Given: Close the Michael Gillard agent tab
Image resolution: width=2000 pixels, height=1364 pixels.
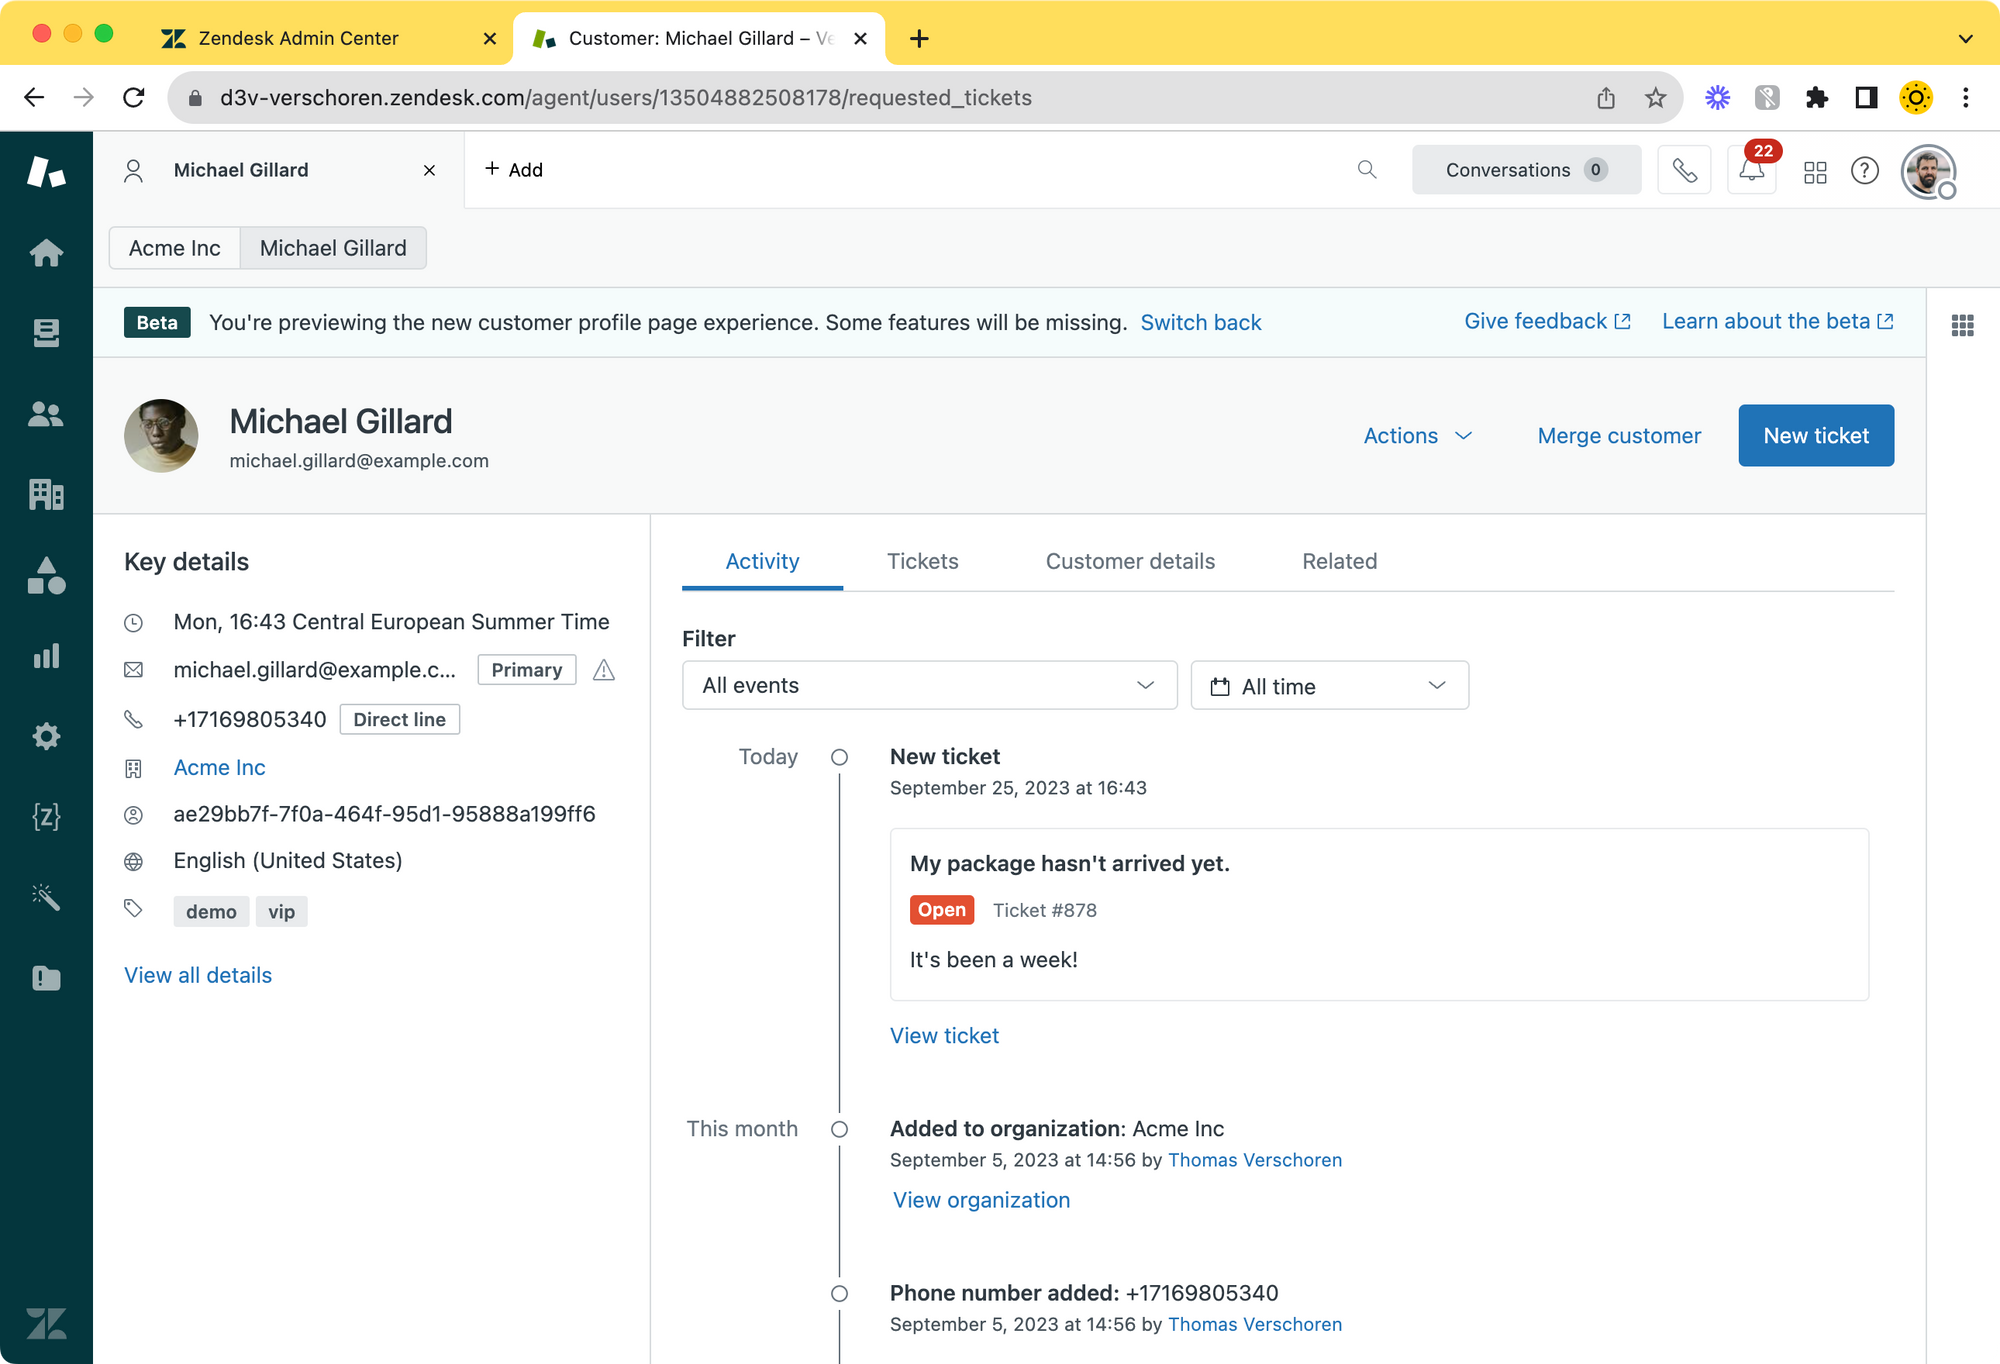Looking at the screenshot, I should pos(429,171).
